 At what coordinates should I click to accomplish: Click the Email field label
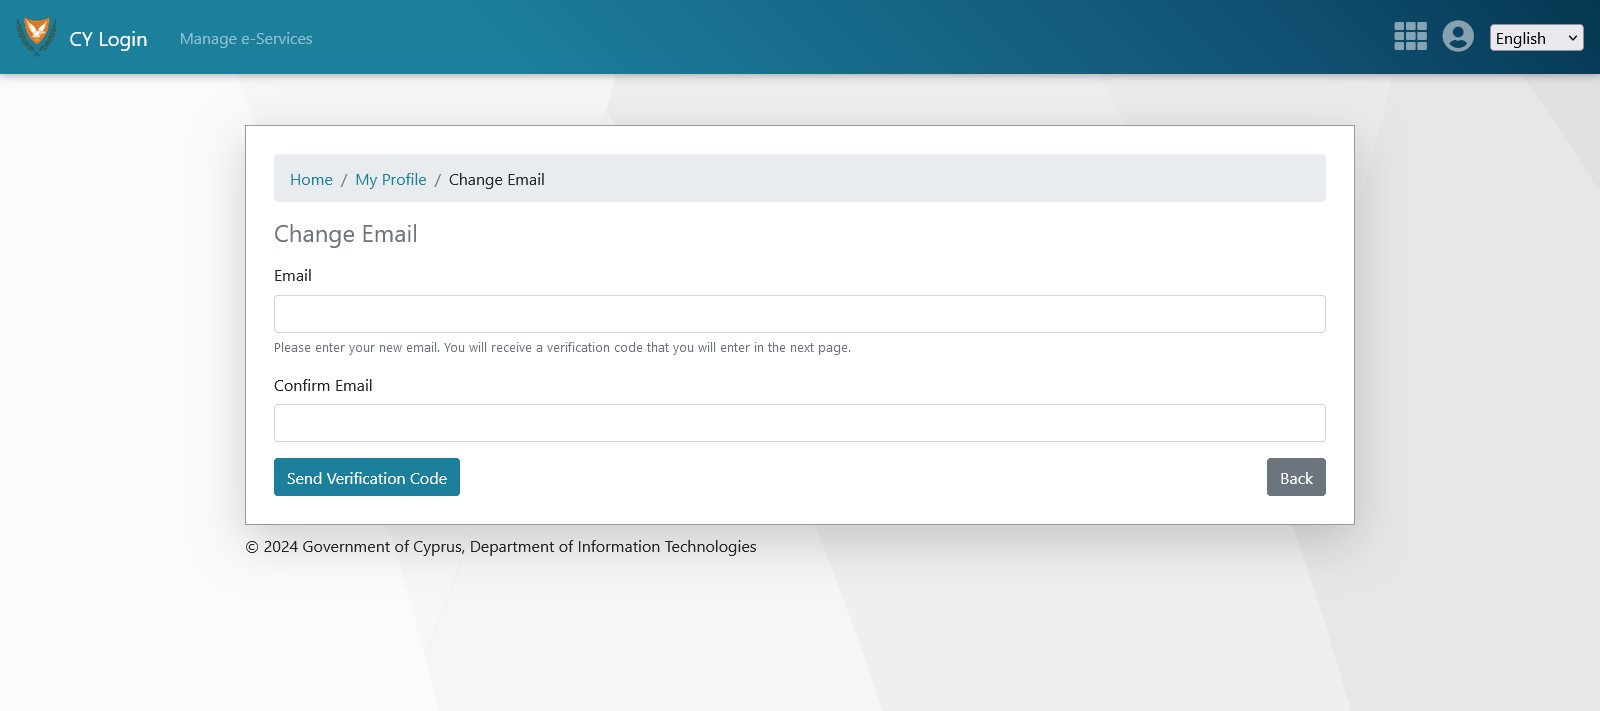pyautogui.click(x=293, y=276)
